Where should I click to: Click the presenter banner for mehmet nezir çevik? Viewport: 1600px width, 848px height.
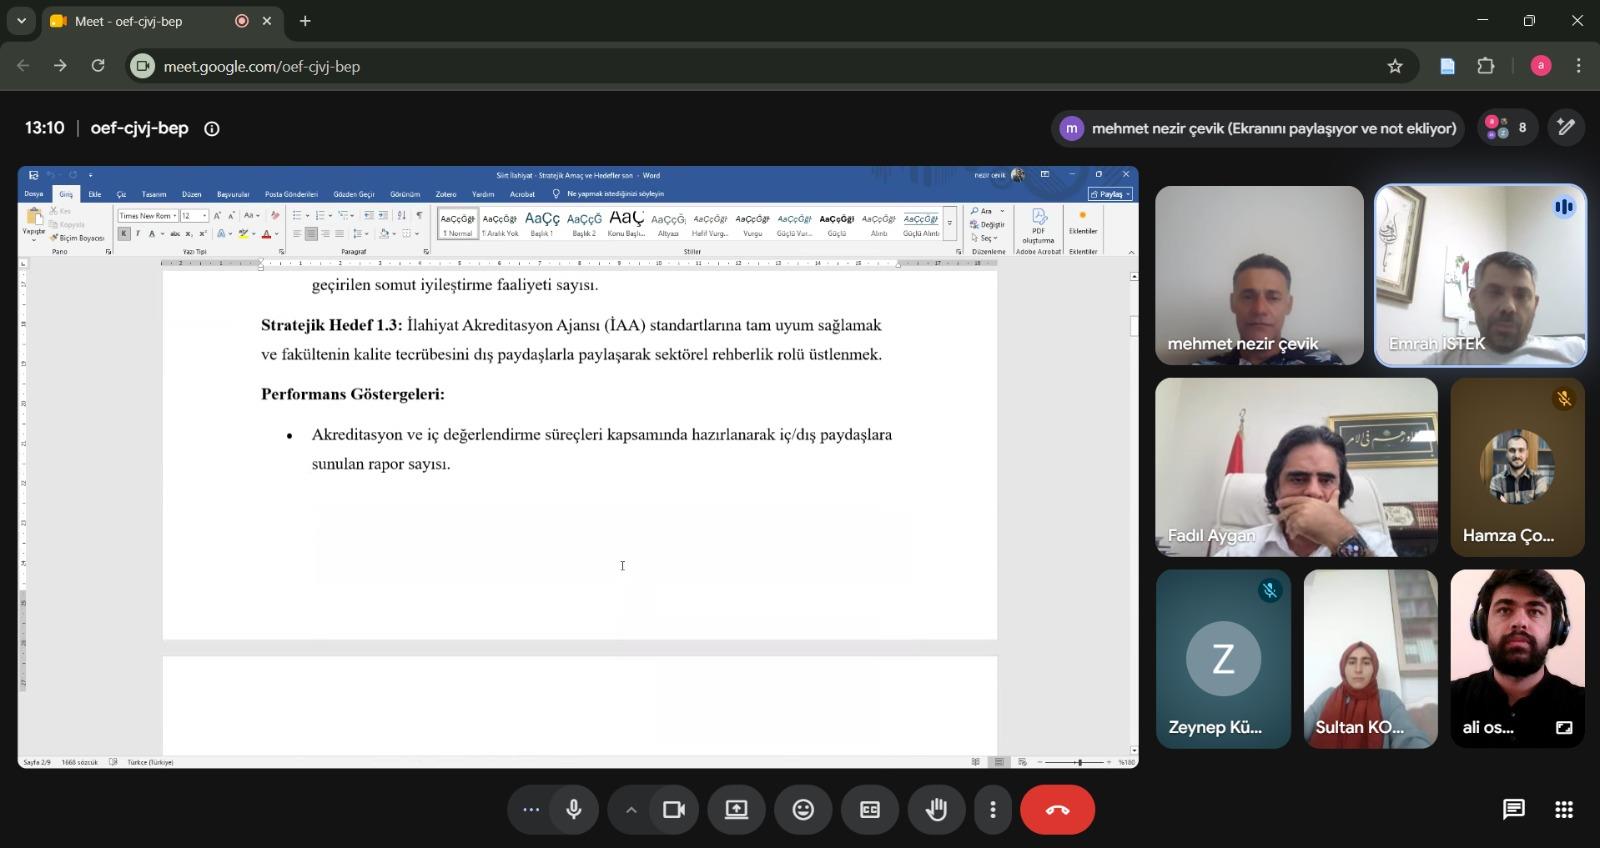point(1259,128)
